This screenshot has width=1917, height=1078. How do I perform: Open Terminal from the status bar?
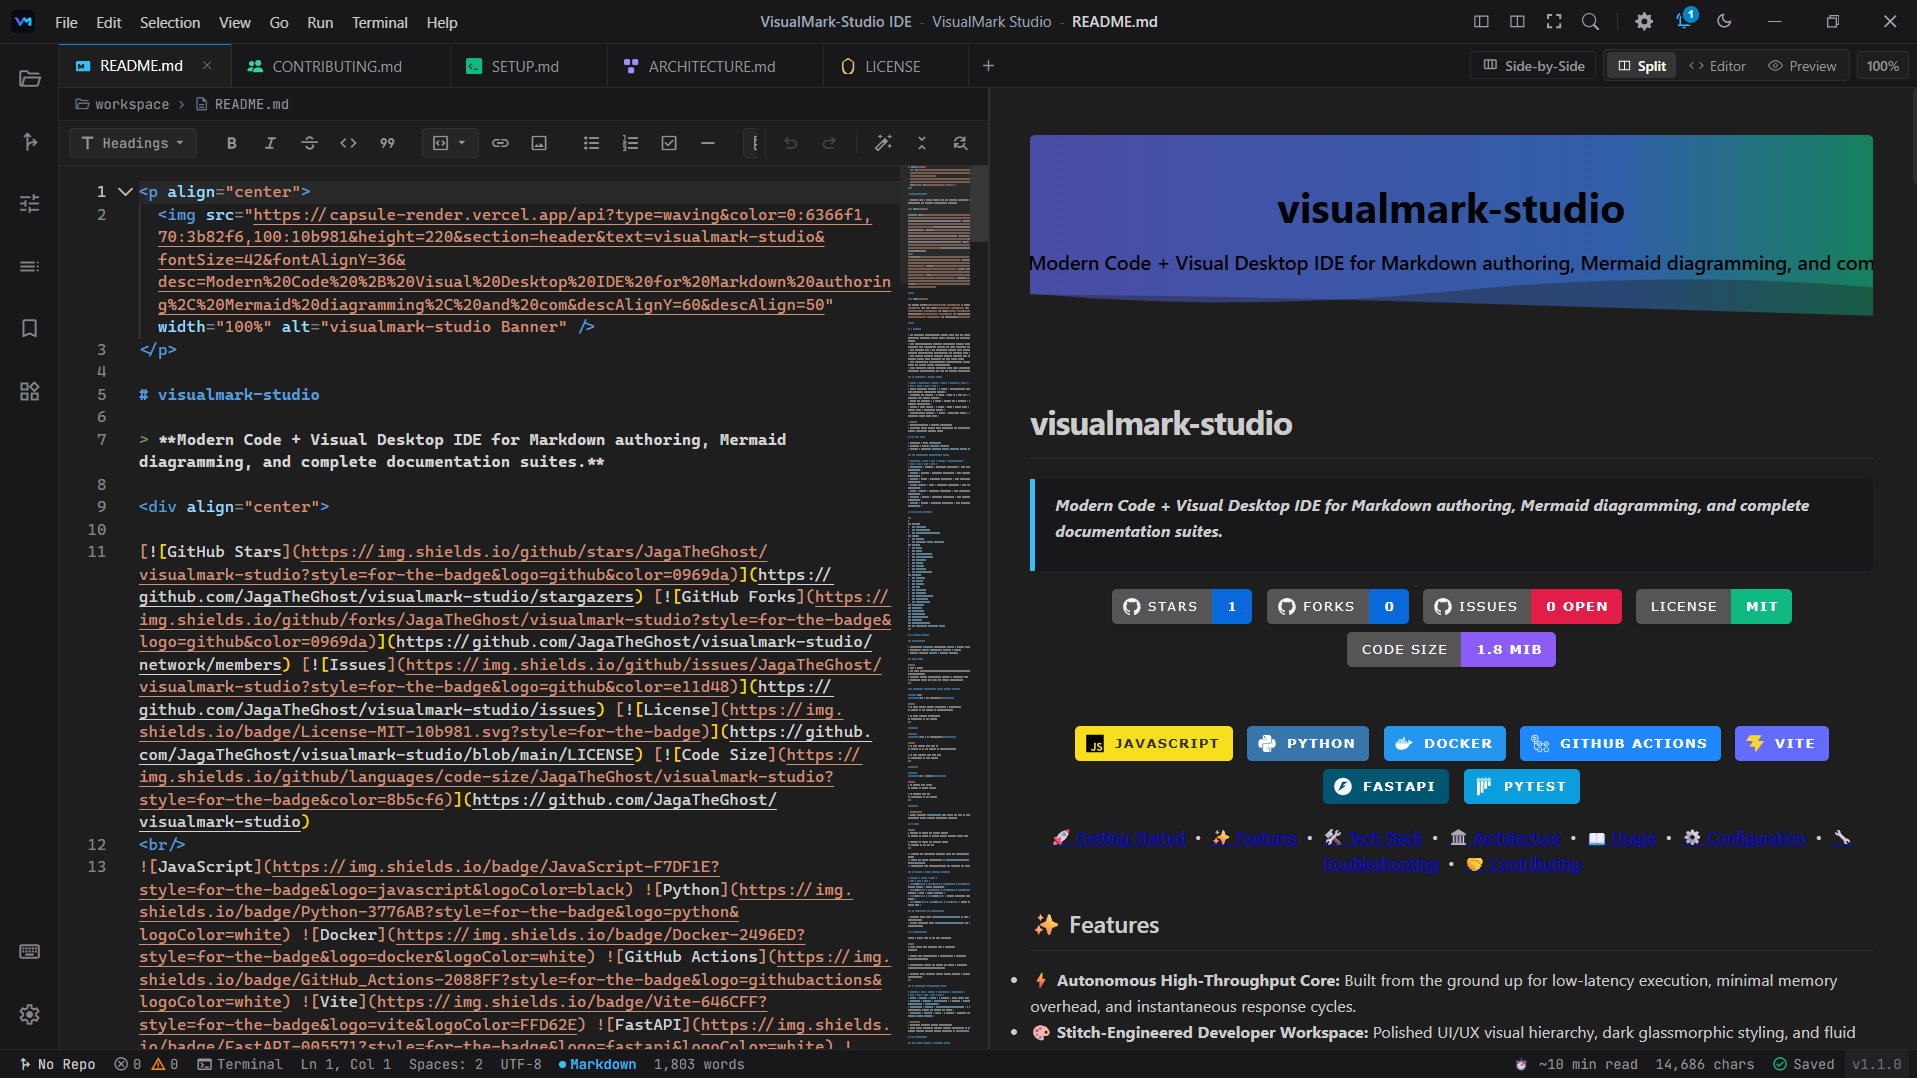240,1064
